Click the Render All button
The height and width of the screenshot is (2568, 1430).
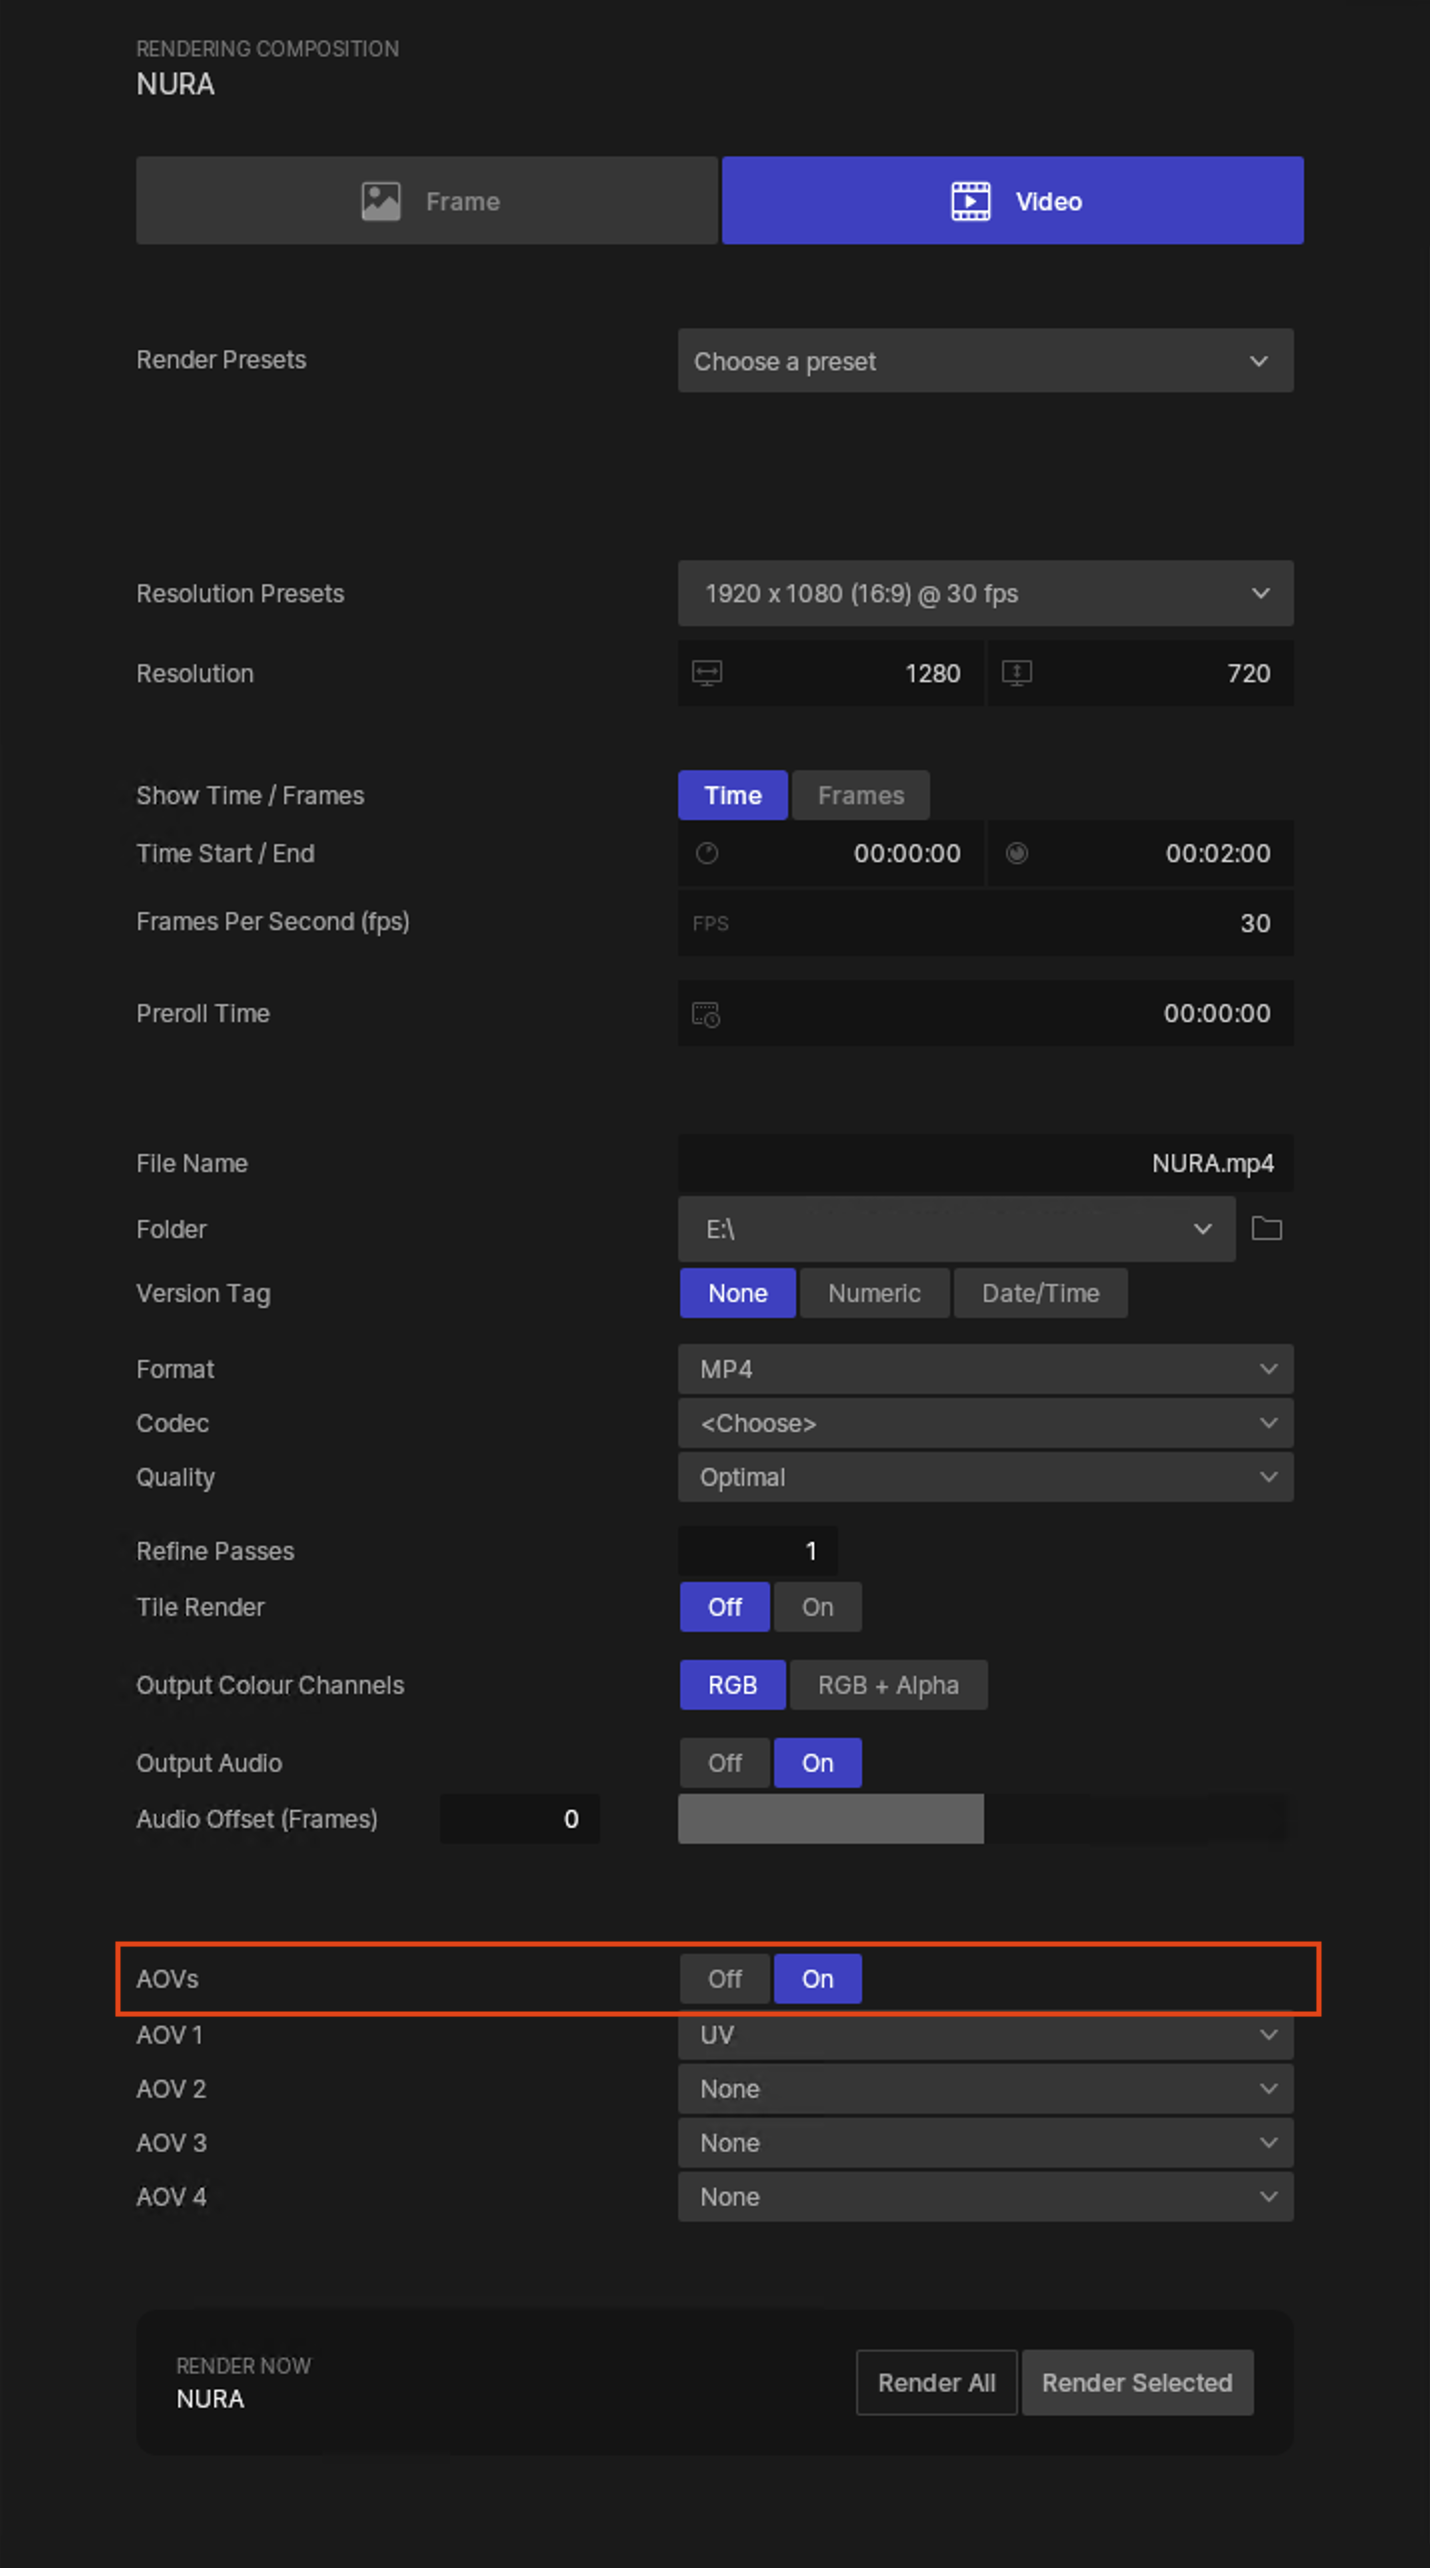tap(936, 2383)
